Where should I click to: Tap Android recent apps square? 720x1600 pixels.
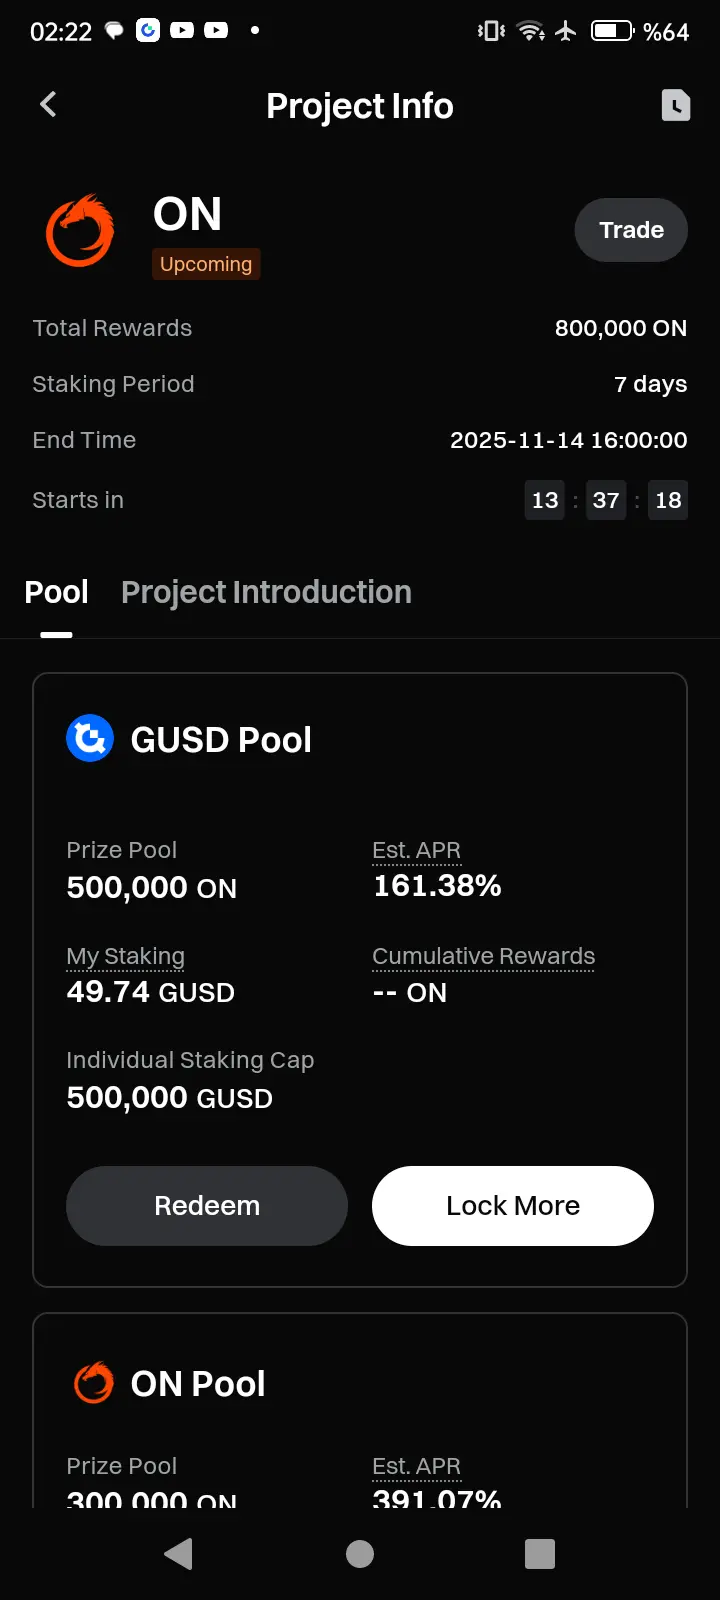[x=540, y=1553]
